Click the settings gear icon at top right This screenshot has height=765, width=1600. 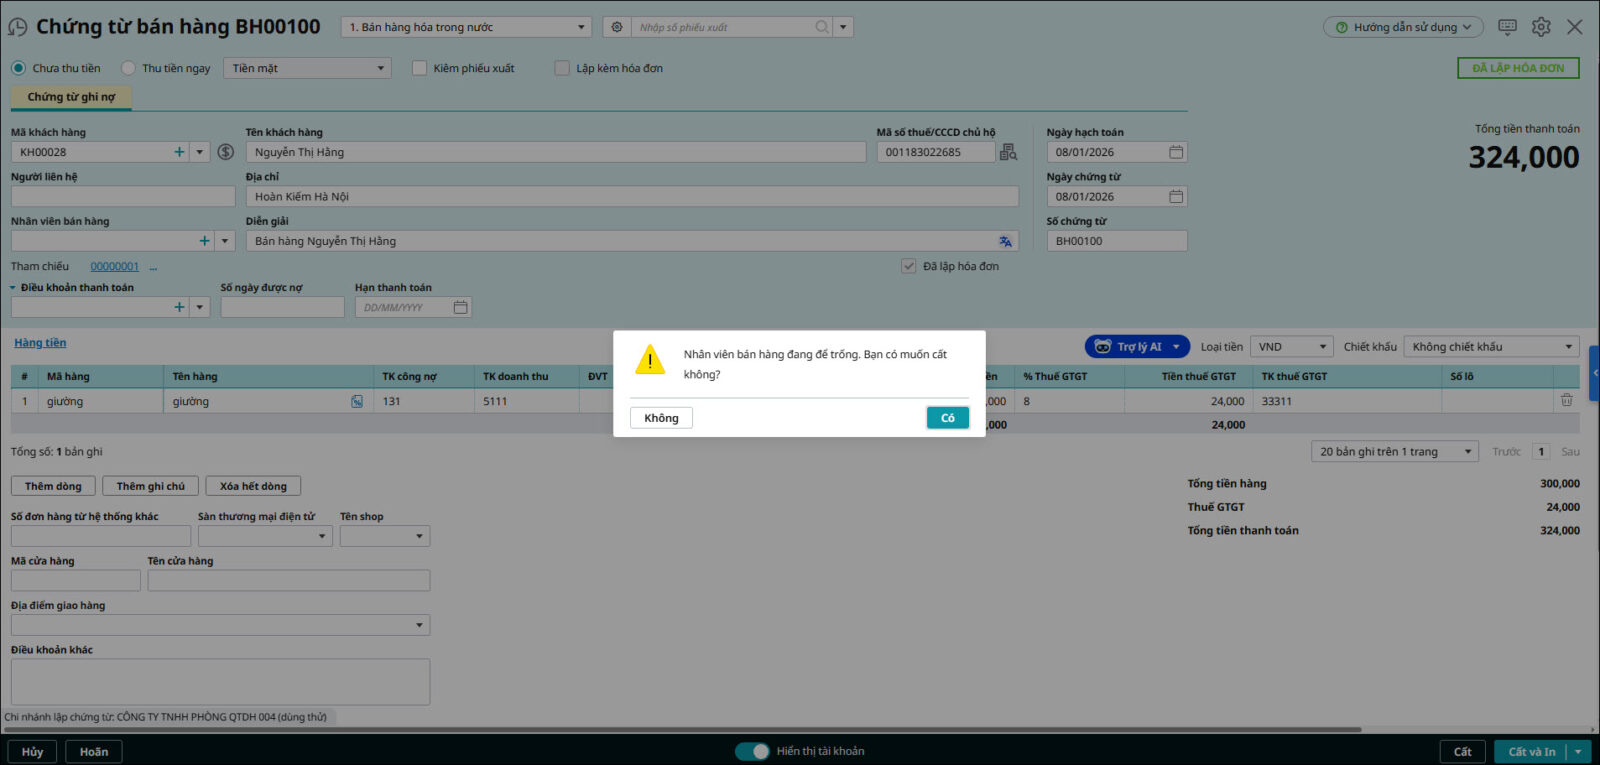(x=1541, y=27)
